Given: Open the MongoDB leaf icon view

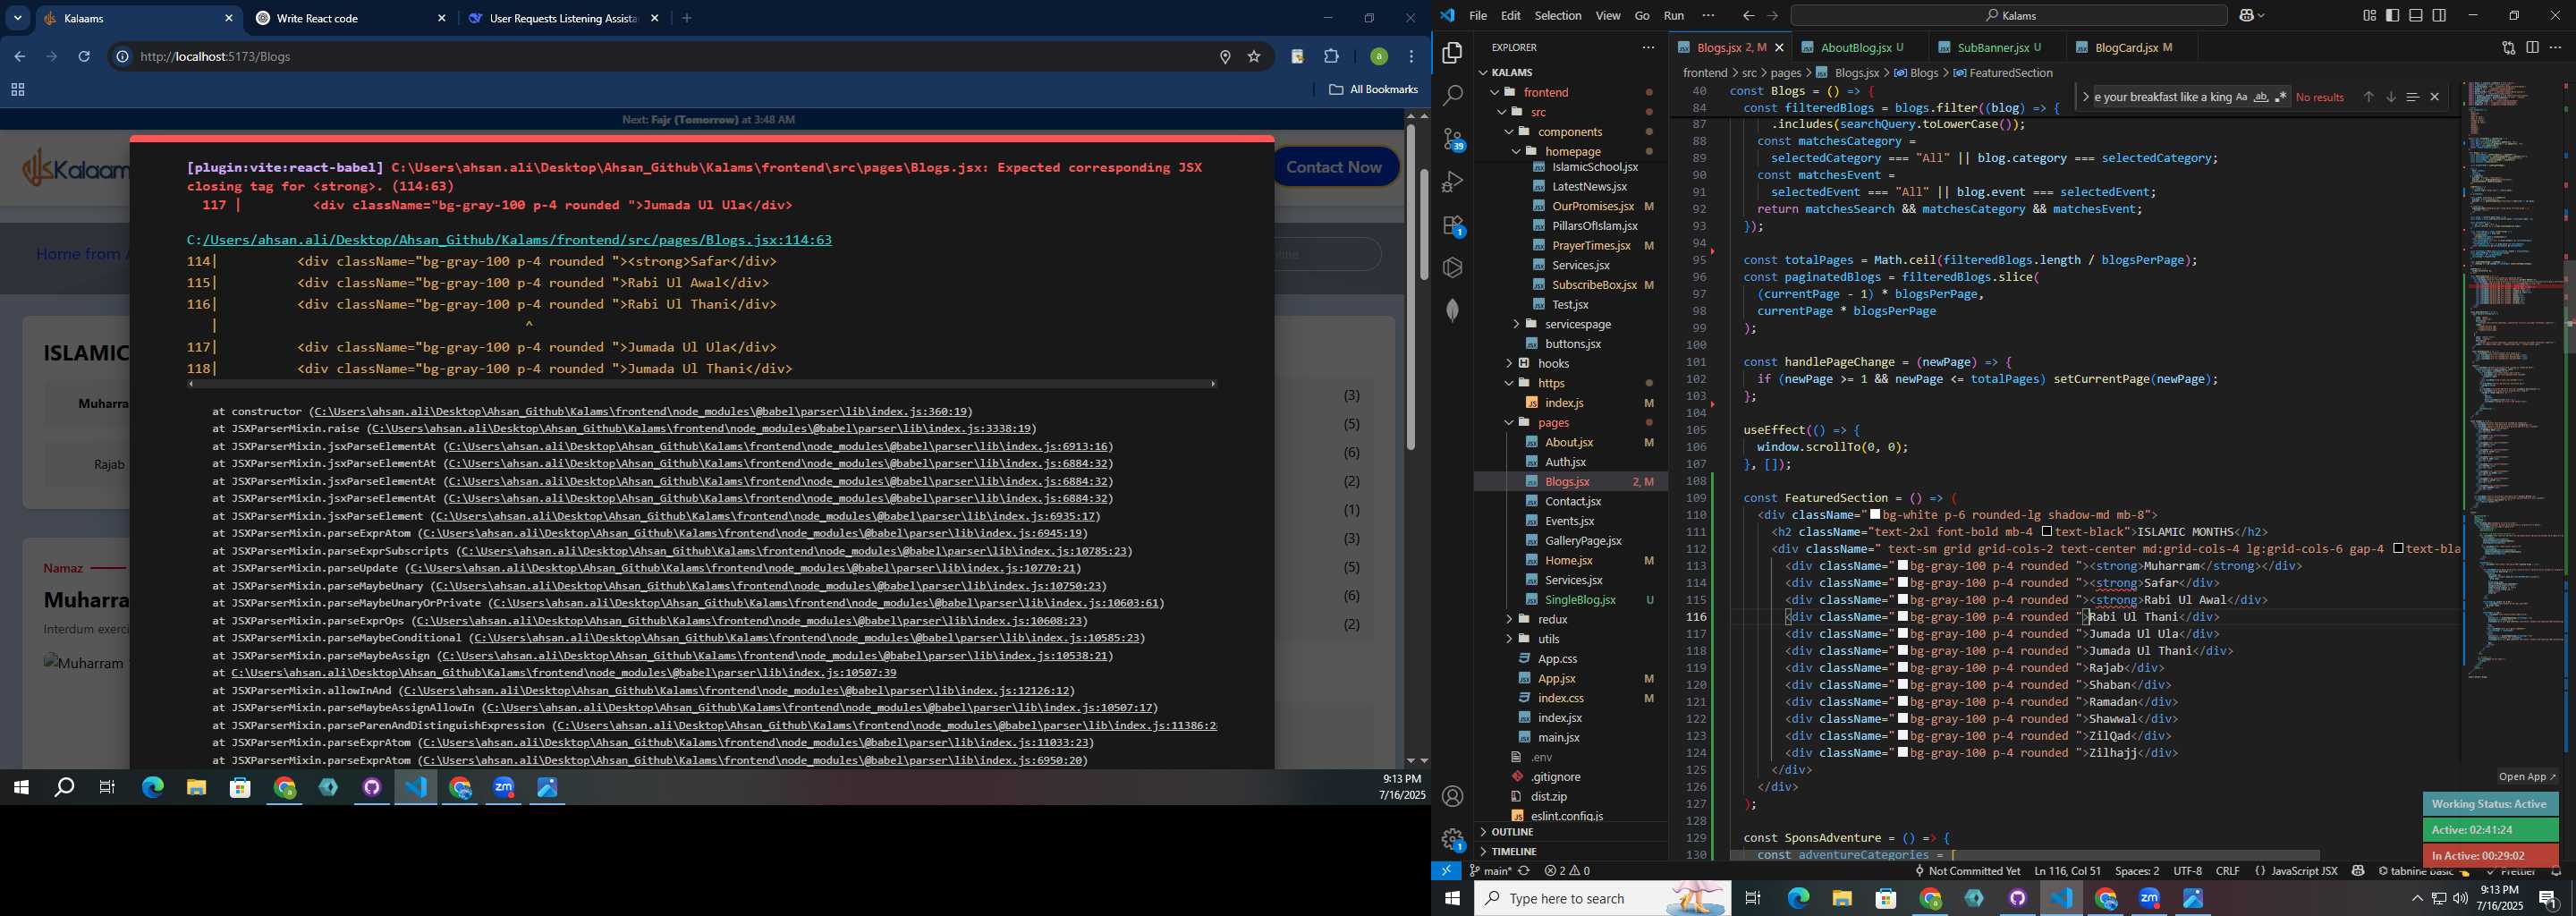Looking at the screenshot, I should click(1453, 311).
